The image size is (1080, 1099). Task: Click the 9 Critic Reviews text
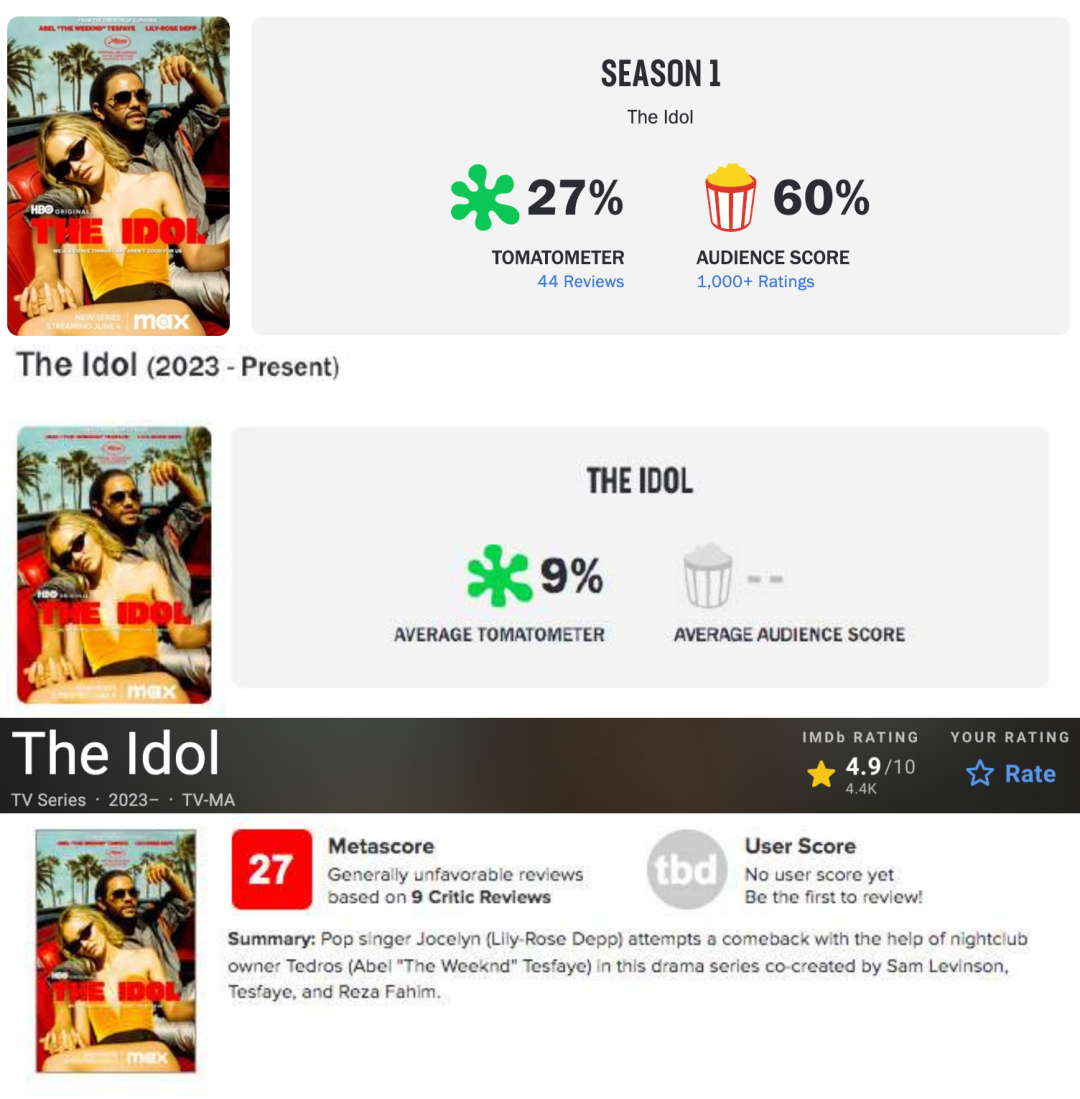point(481,897)
